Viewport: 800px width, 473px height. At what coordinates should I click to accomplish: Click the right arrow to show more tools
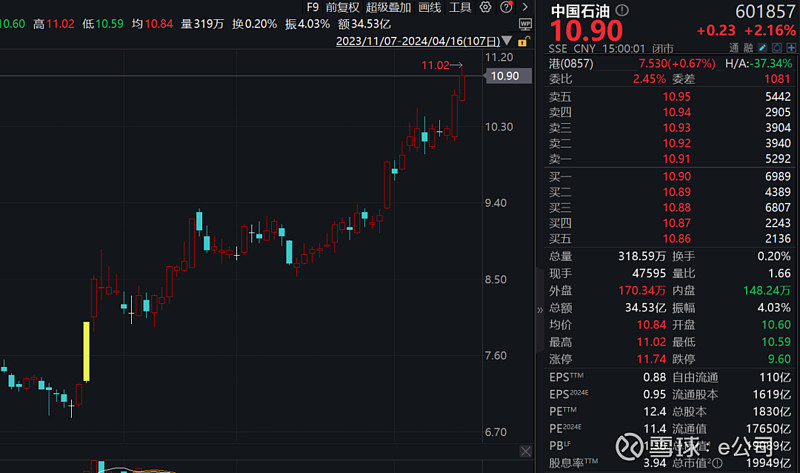click(x=525, y=7)
